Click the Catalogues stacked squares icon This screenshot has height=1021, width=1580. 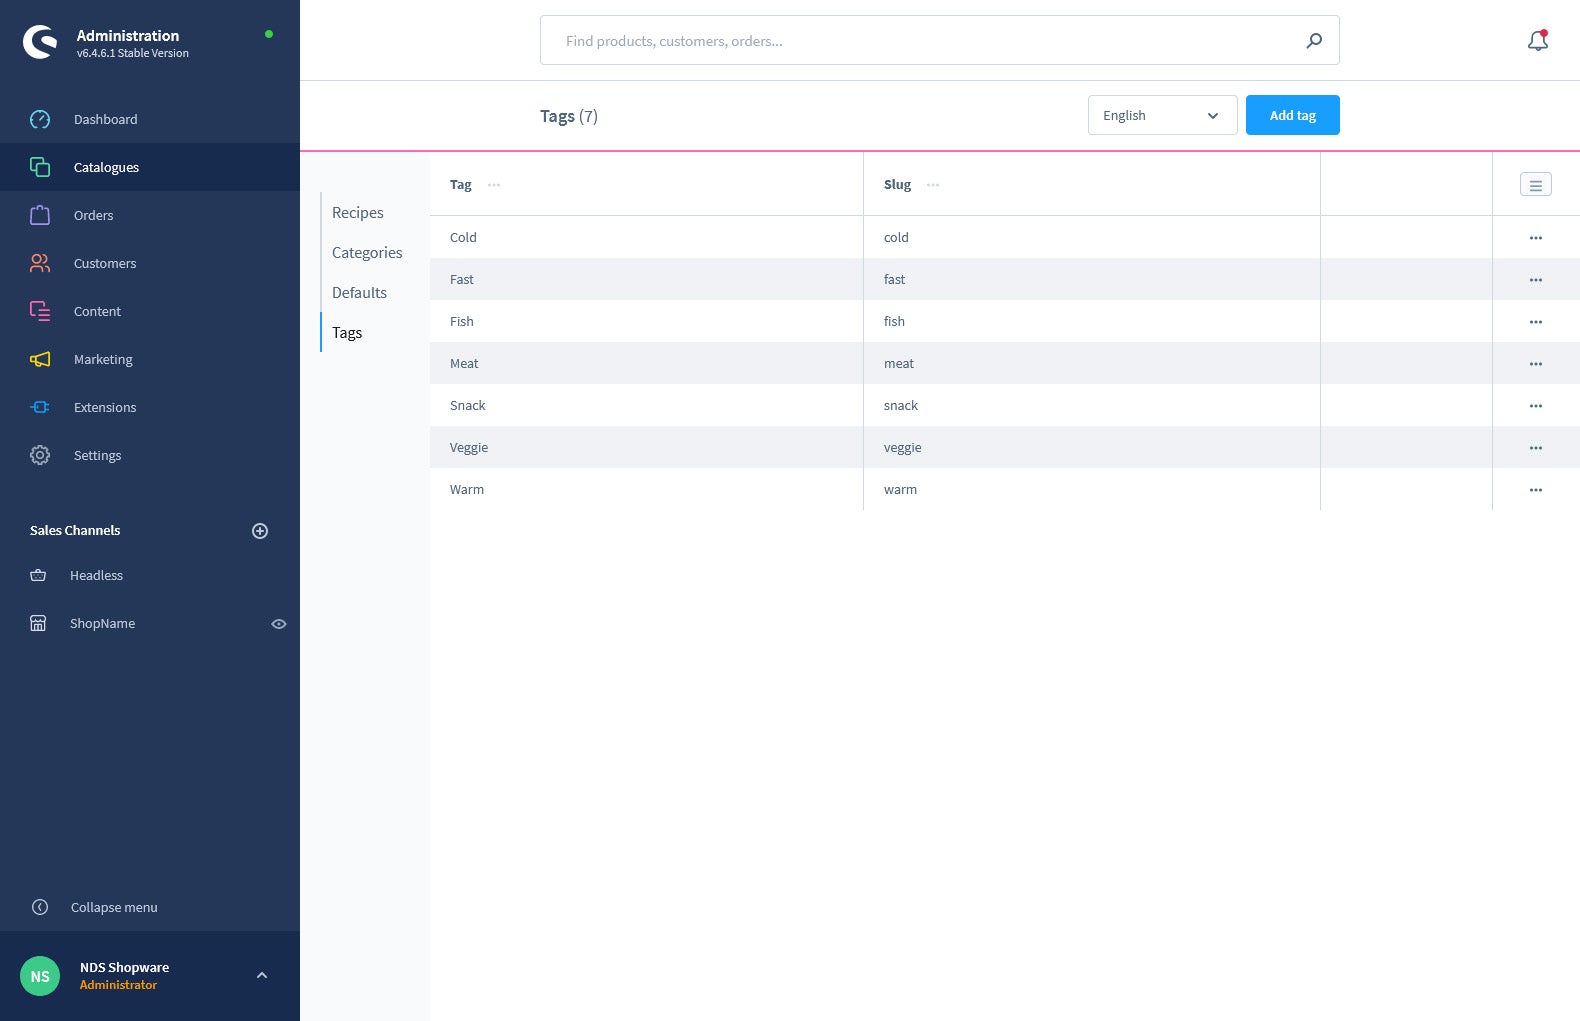tap(40, 167)
